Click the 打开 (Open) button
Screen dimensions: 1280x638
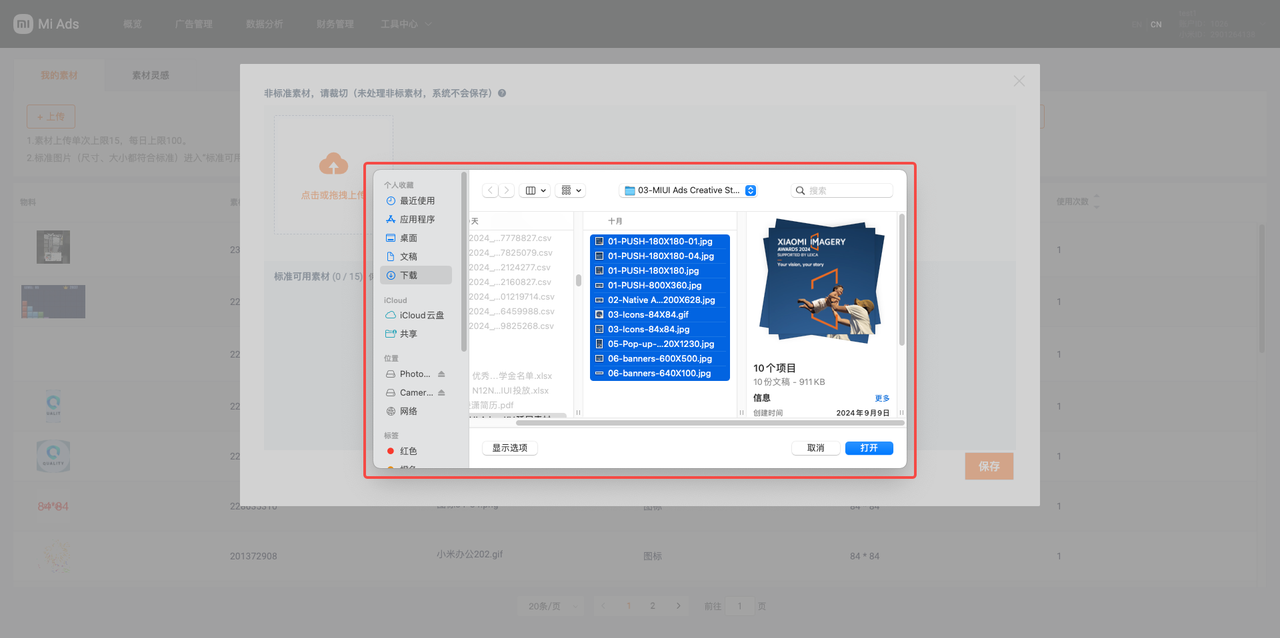(x=868, y=448)
